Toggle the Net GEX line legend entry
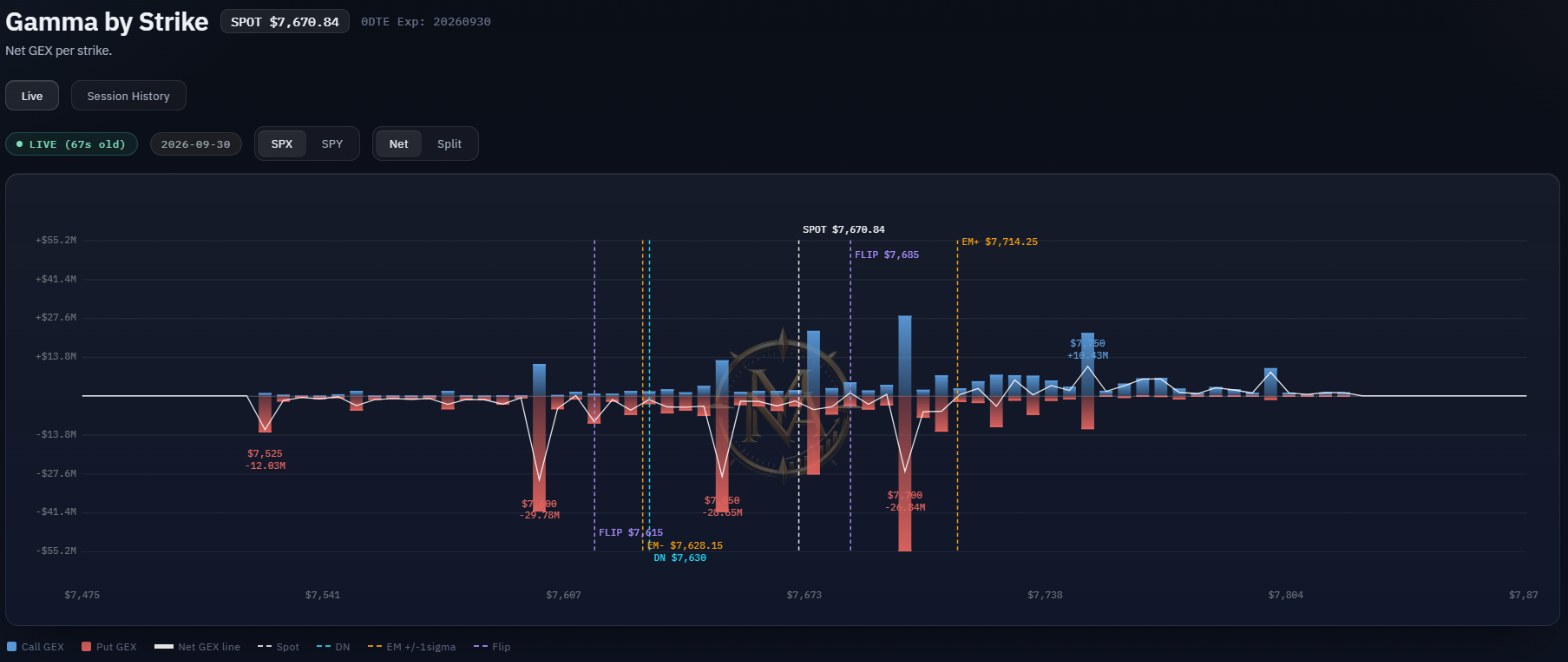The width and height of the screenshot is (1568, 662). 197,647
